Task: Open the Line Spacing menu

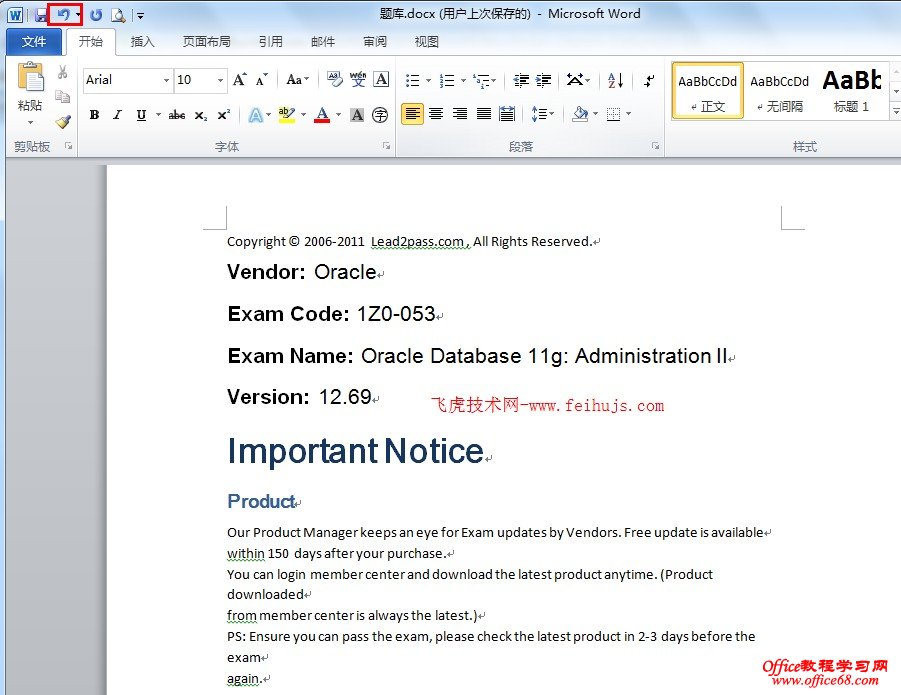Action: point(542,114)
